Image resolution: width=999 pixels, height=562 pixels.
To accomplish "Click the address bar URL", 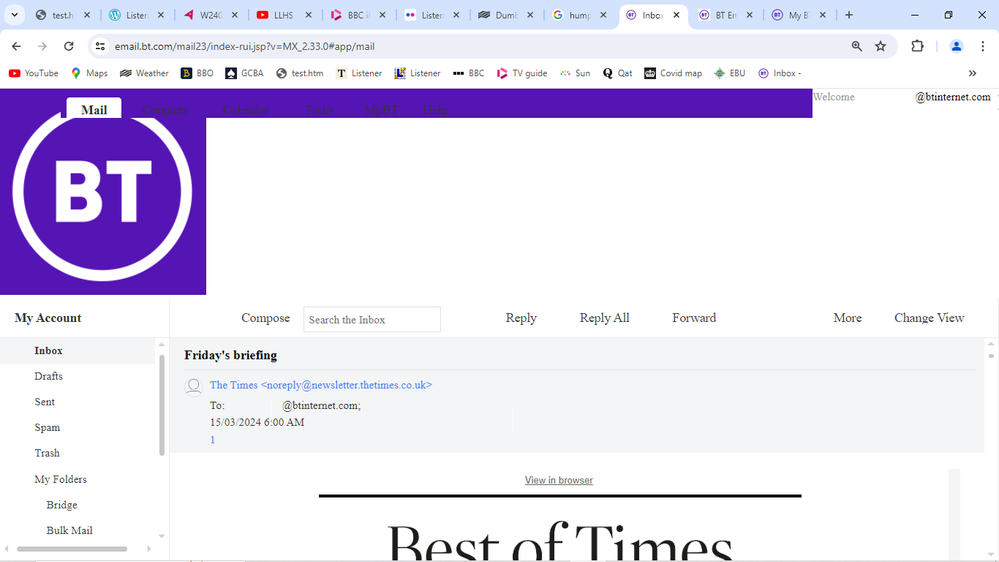I will 245,46.
